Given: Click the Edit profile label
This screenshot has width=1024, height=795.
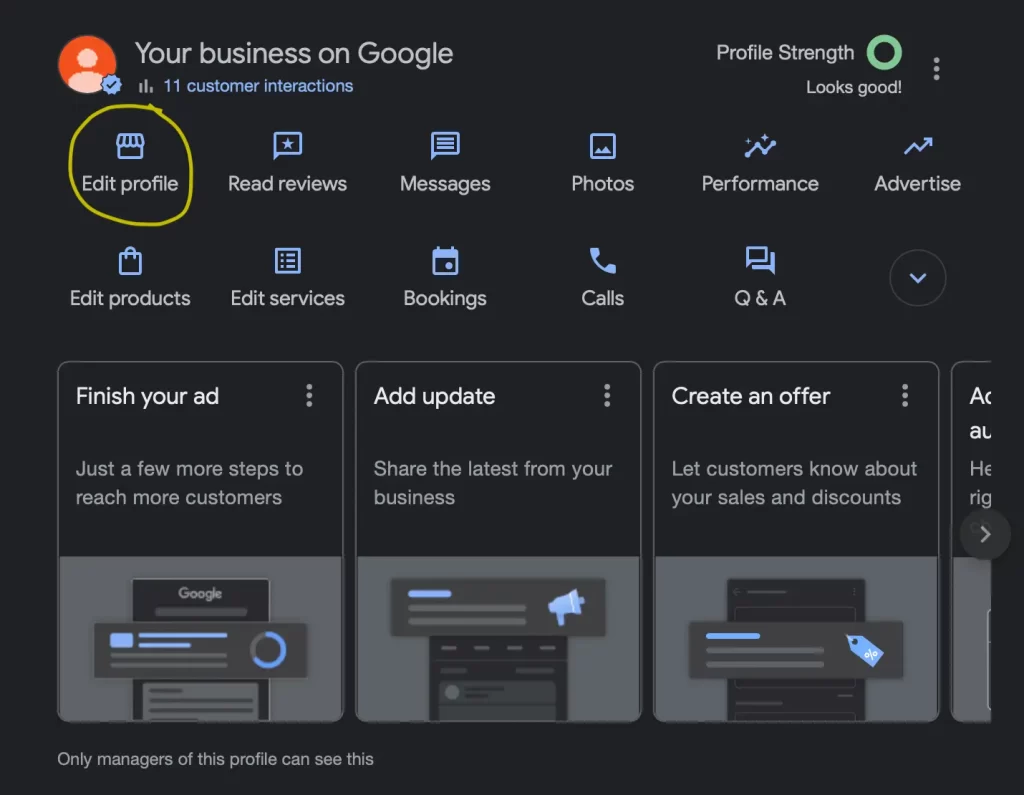Looking at the screenshot, I should click(130, 184).
